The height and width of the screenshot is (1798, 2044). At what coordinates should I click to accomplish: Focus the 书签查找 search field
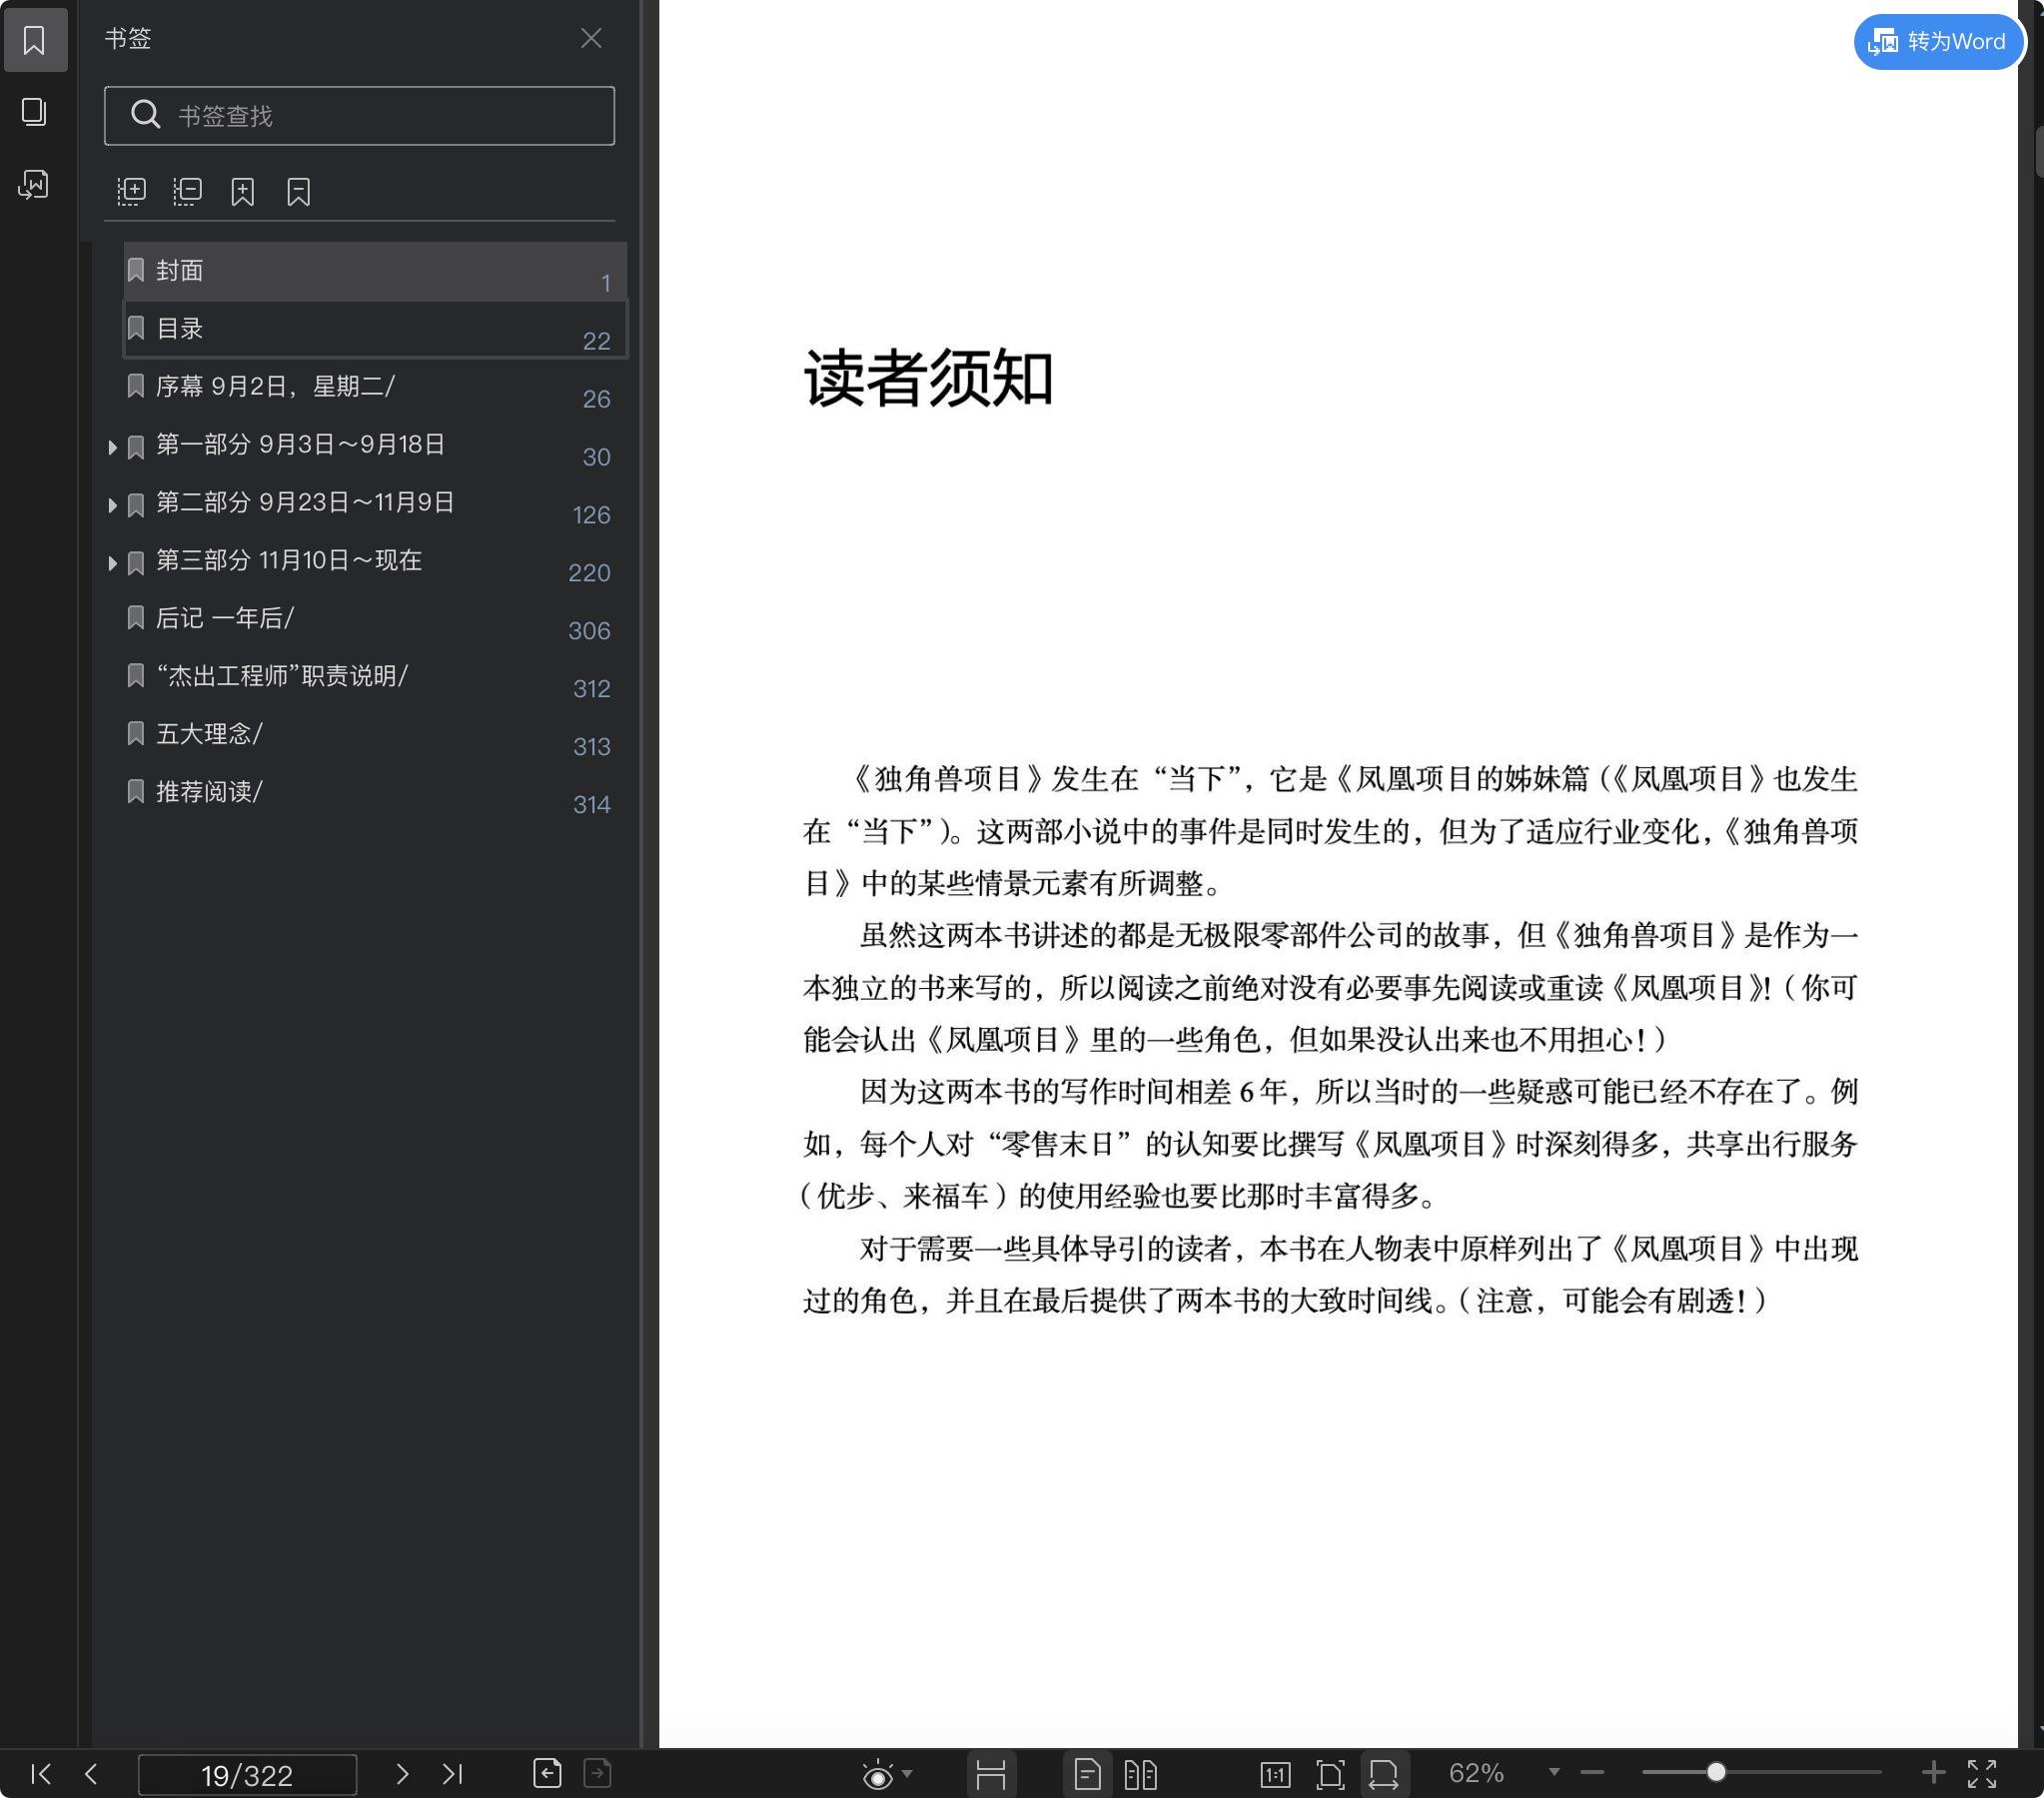point(359,115)
